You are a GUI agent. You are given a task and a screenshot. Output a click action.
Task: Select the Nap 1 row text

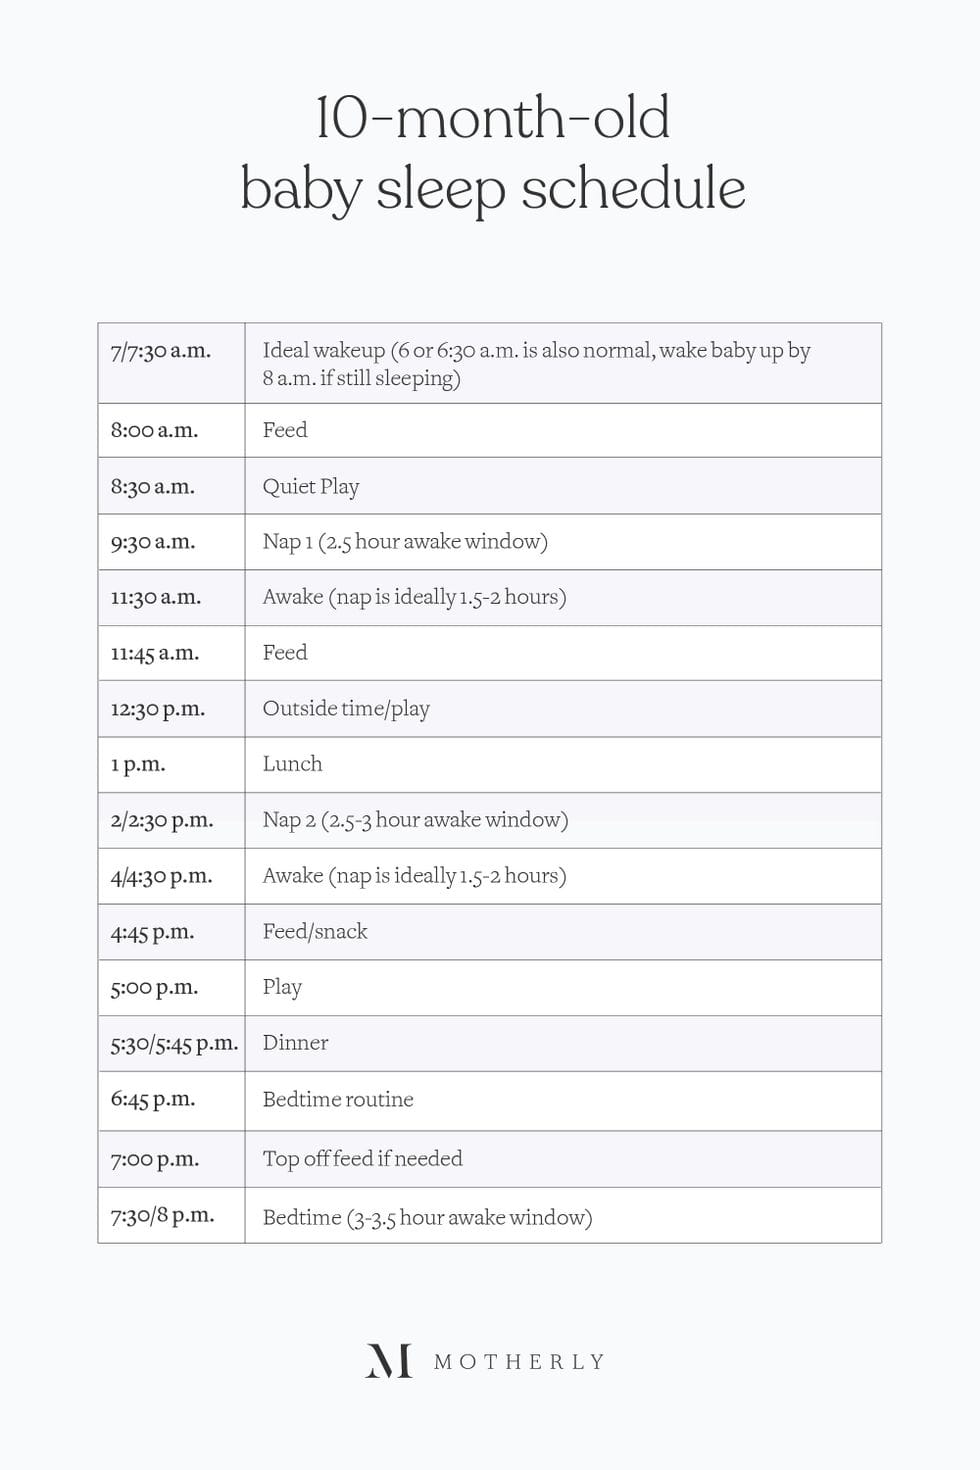405,542
